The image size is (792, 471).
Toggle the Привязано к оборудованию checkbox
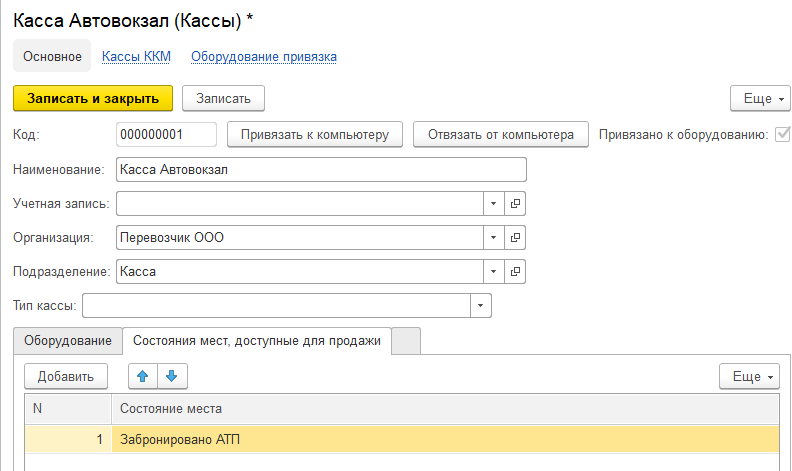pos(782,134)
